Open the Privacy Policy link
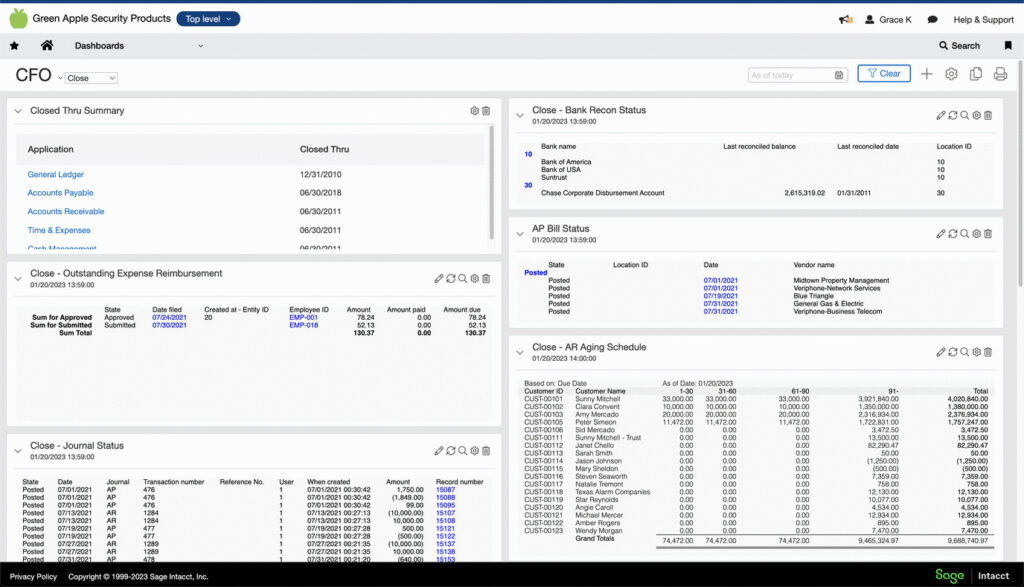1024x587 pixels. coord(33,577)
